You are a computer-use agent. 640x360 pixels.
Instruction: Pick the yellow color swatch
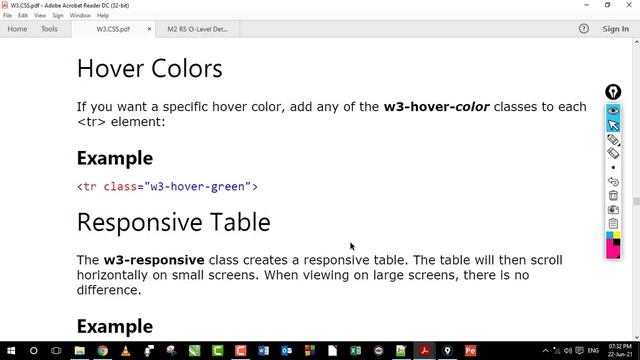click(x=617, y=235)
